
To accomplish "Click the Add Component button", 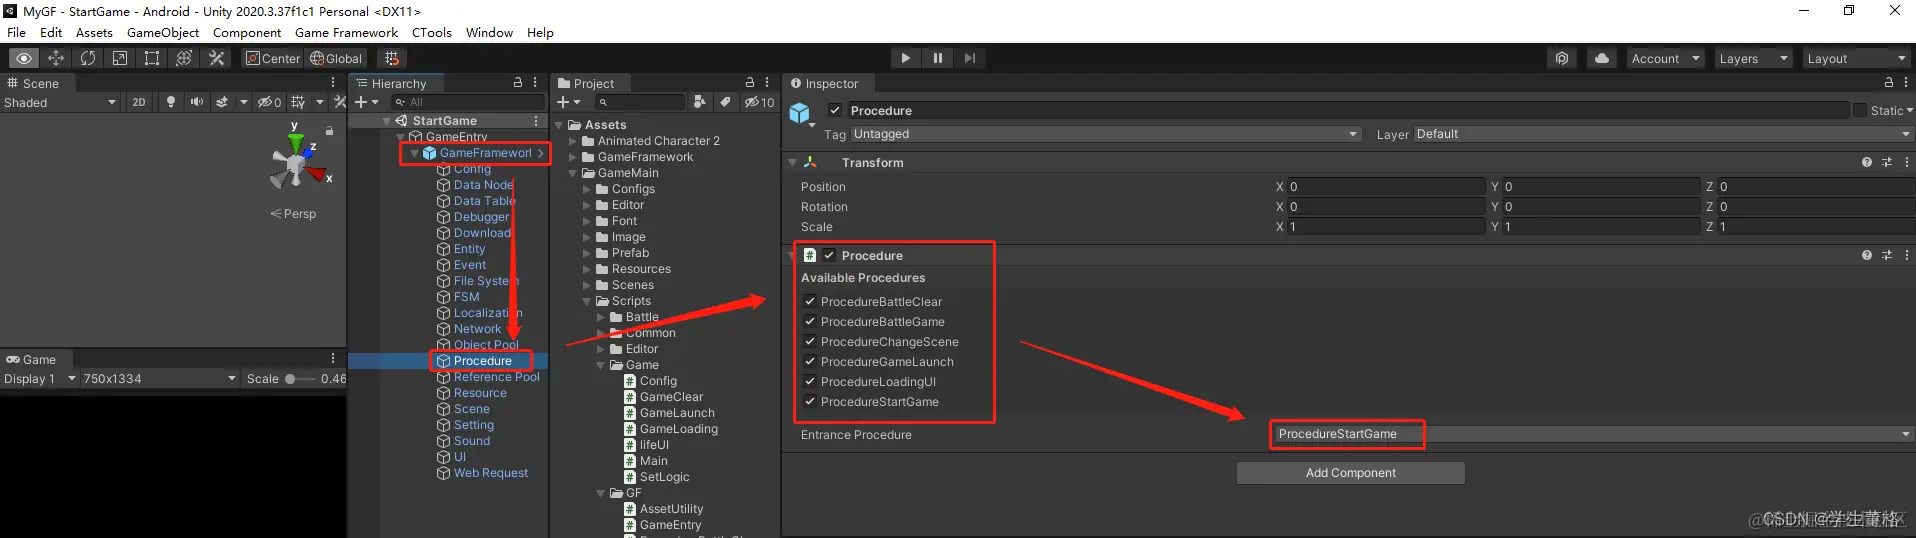I will tap(1350, 473).
